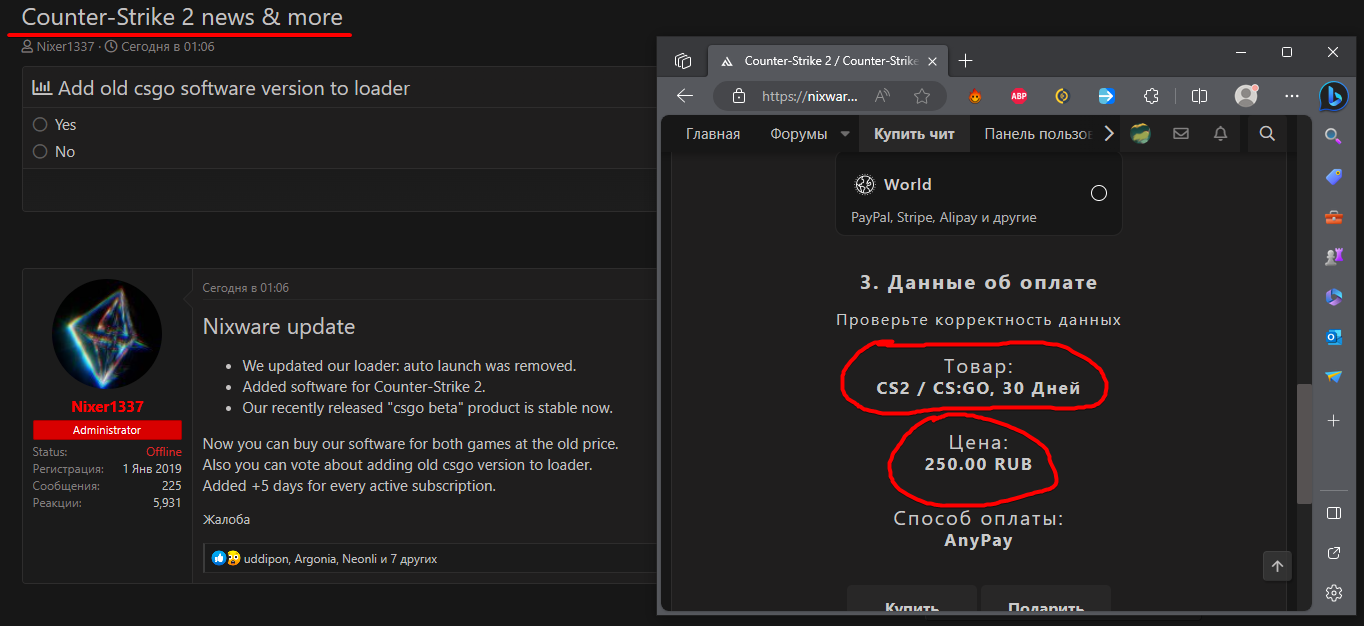Open sidebar Search icon
This screenshot has height=626, width=1364.
tap(1333, 135)
